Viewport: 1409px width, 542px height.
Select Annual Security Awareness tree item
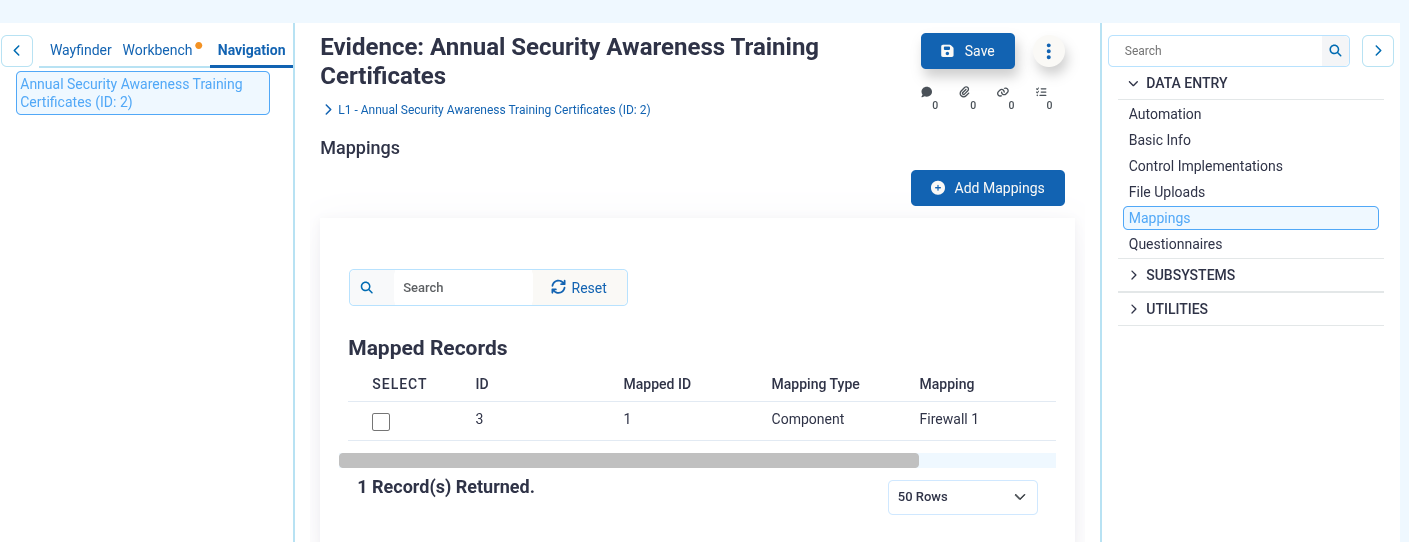click(x=143, y=93)
